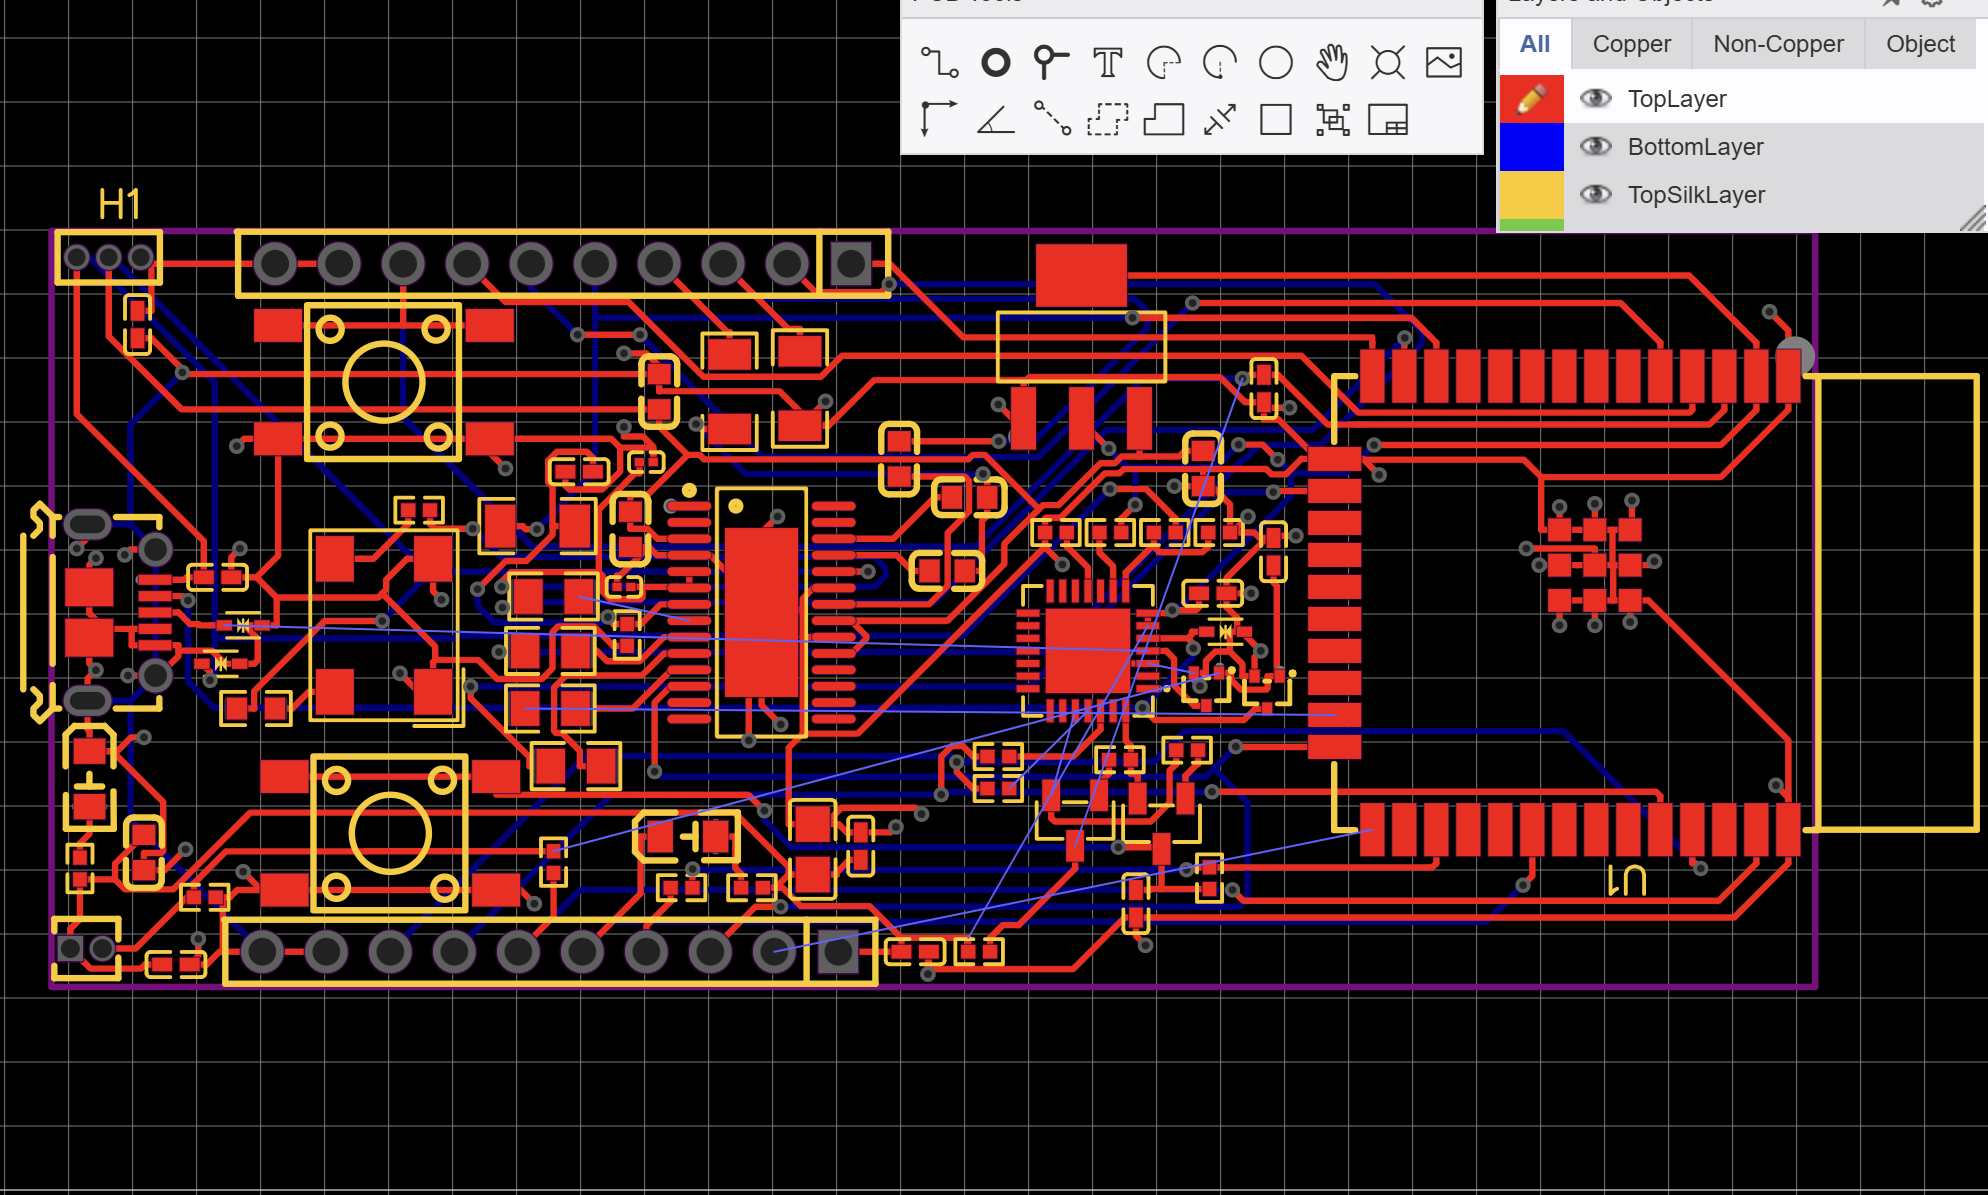The image size is (1988, 1195).
Task: Choose the Solid Region tool
Action: [x=1163, y=119]
